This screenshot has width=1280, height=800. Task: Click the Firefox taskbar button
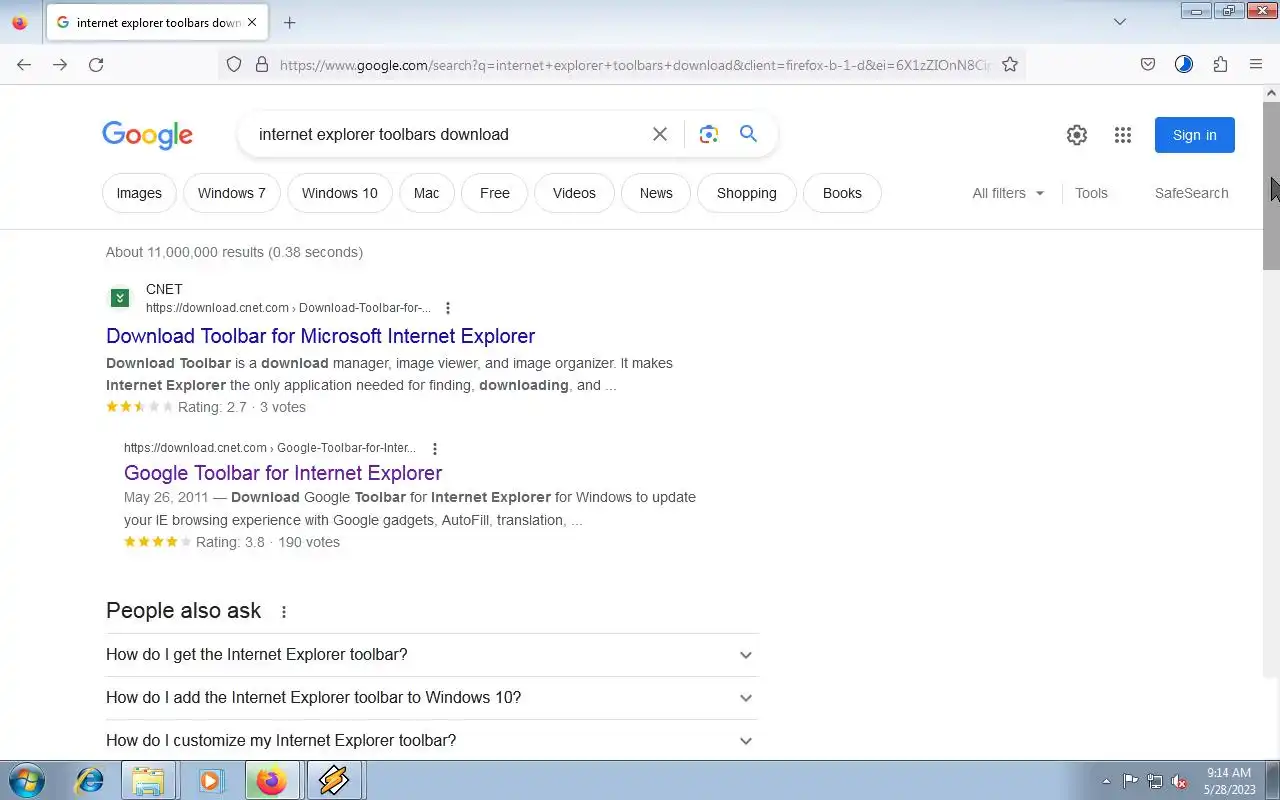click(x=271, y=780)
